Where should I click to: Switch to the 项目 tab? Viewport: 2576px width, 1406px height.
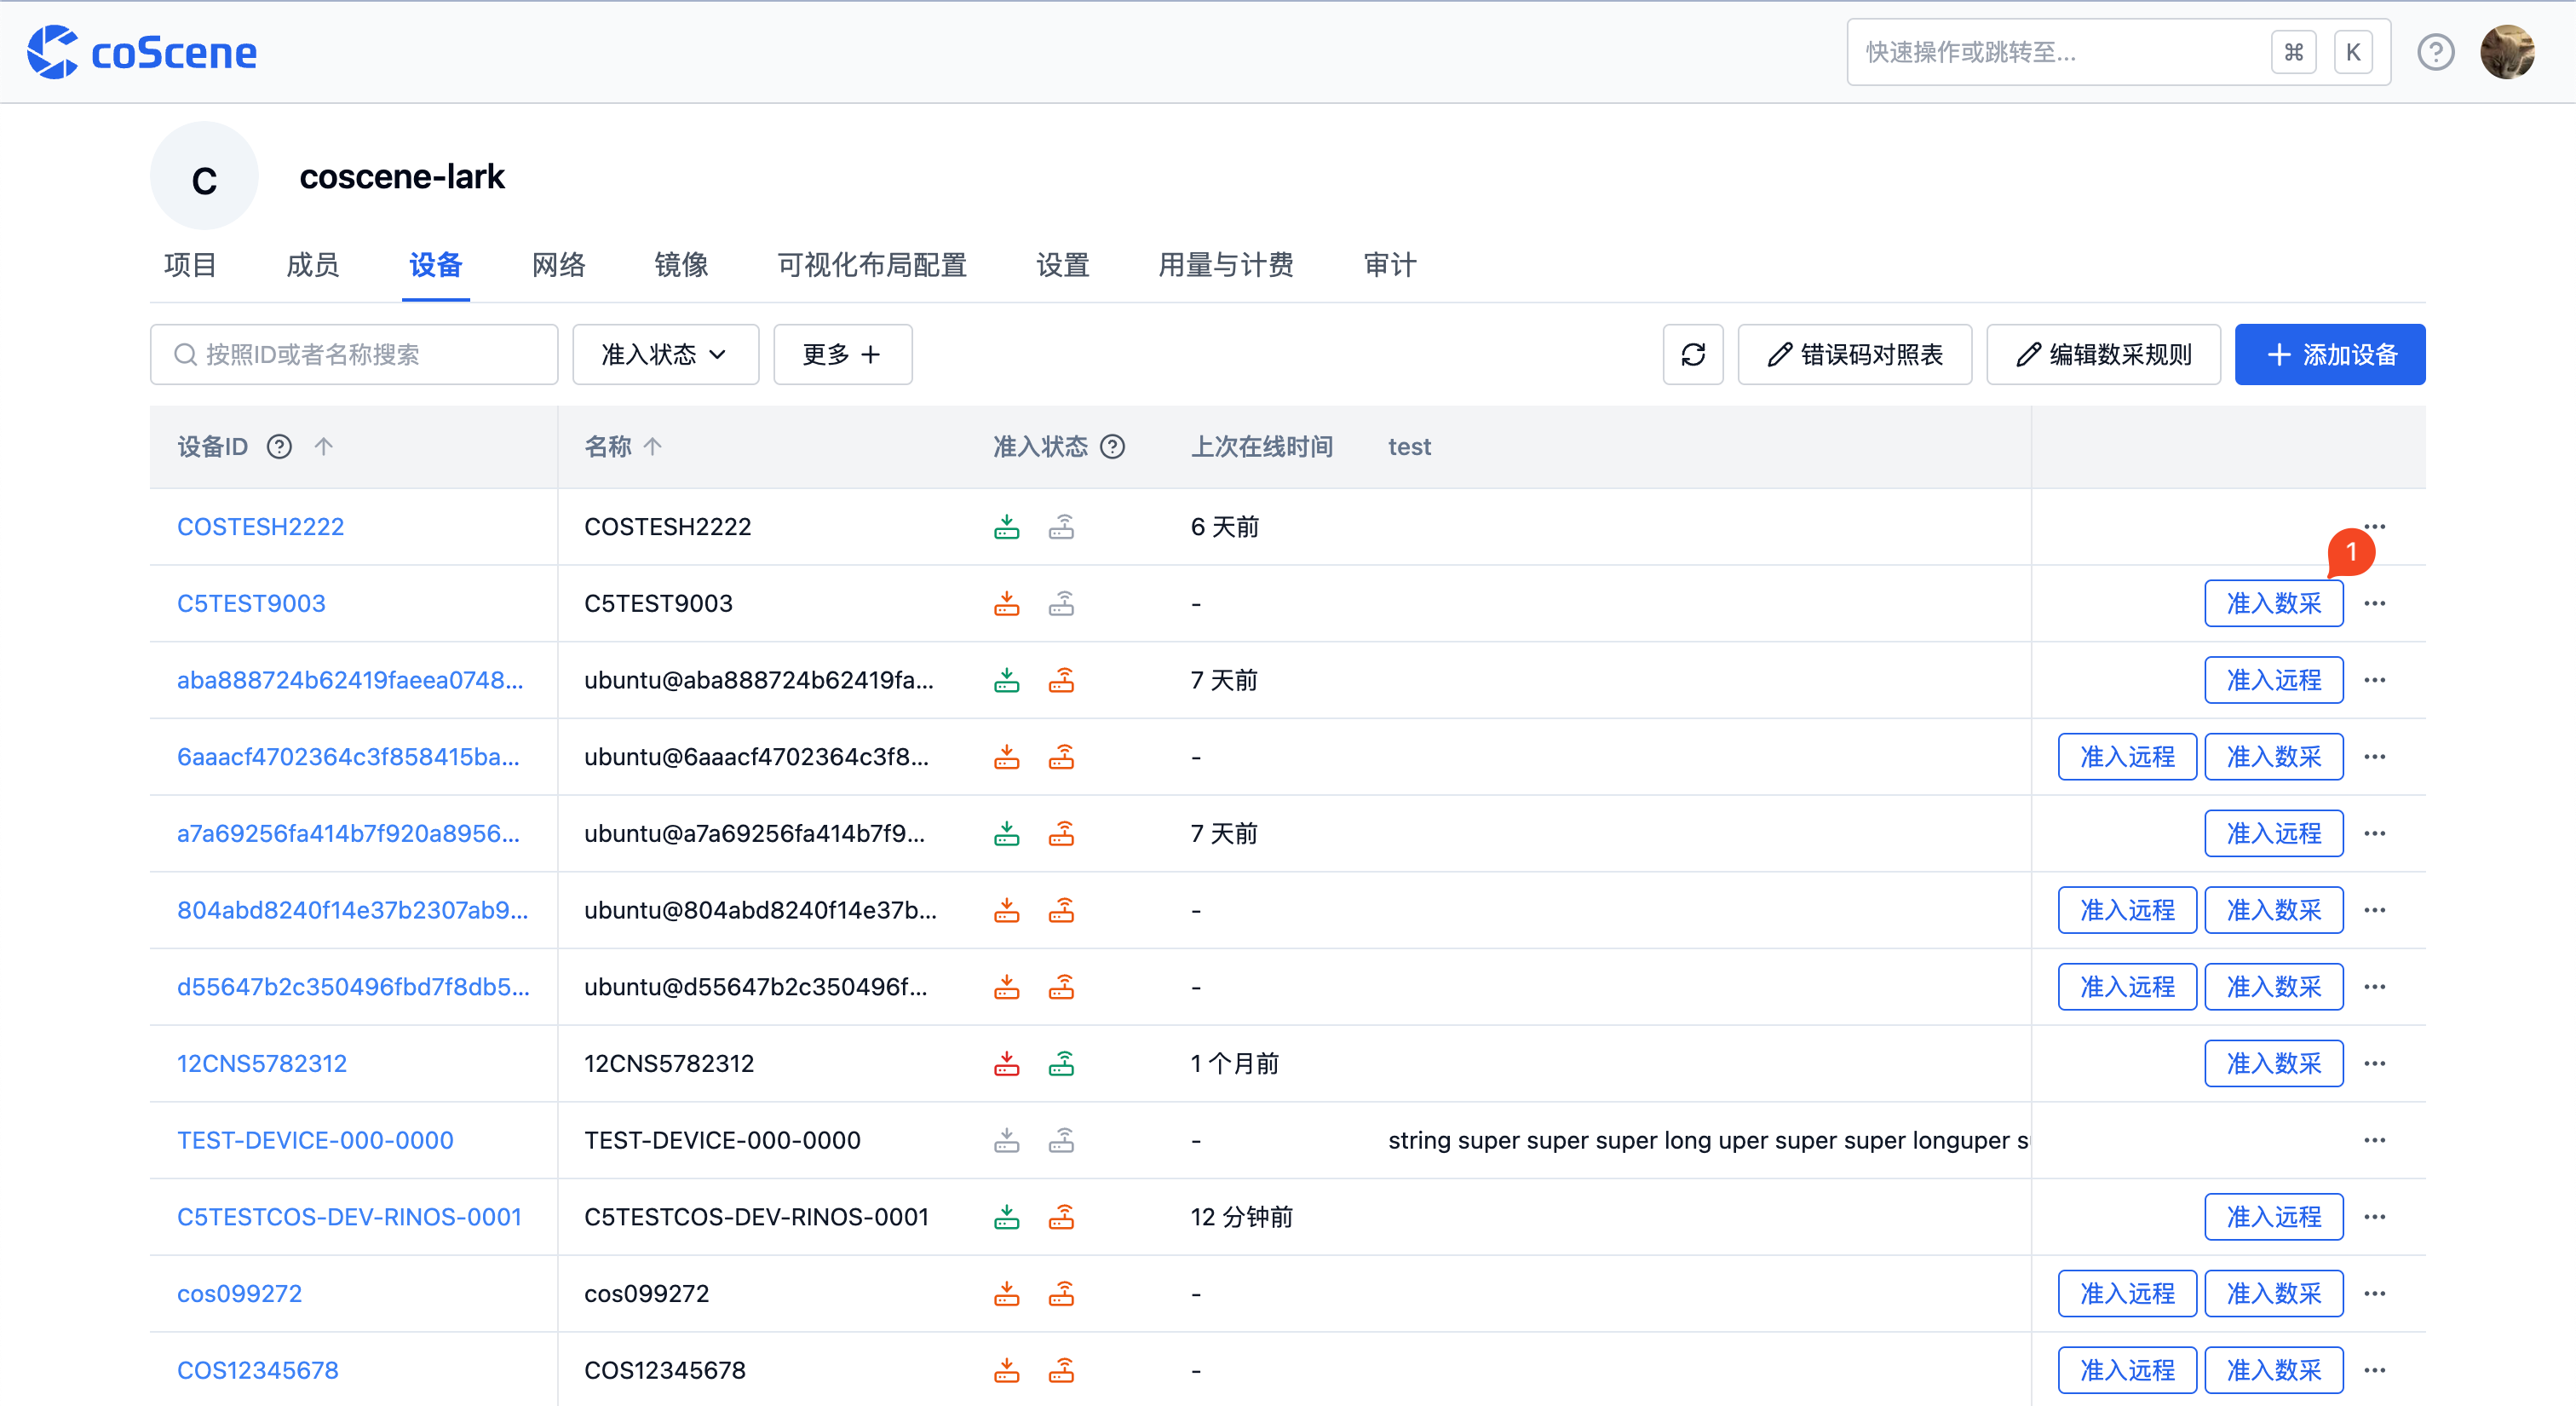(190, 265)
